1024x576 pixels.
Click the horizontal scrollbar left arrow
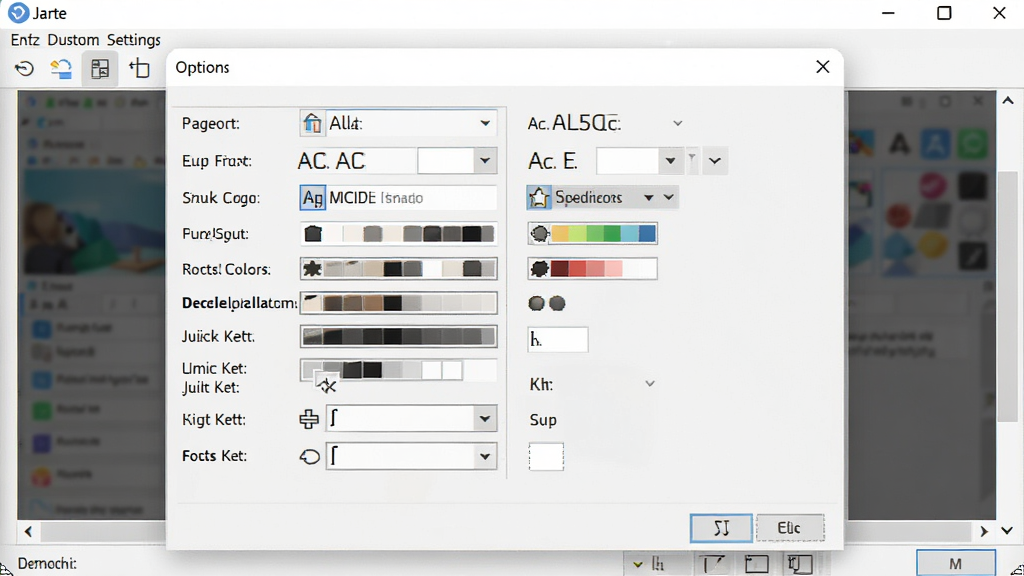point(28,532)
